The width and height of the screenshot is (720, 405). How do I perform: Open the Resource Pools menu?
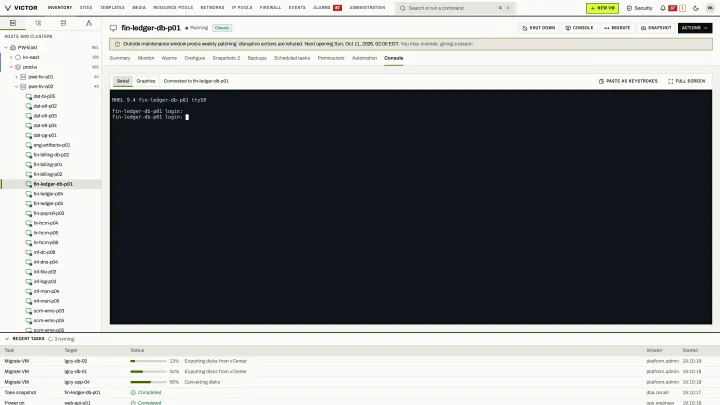point(173,8)
